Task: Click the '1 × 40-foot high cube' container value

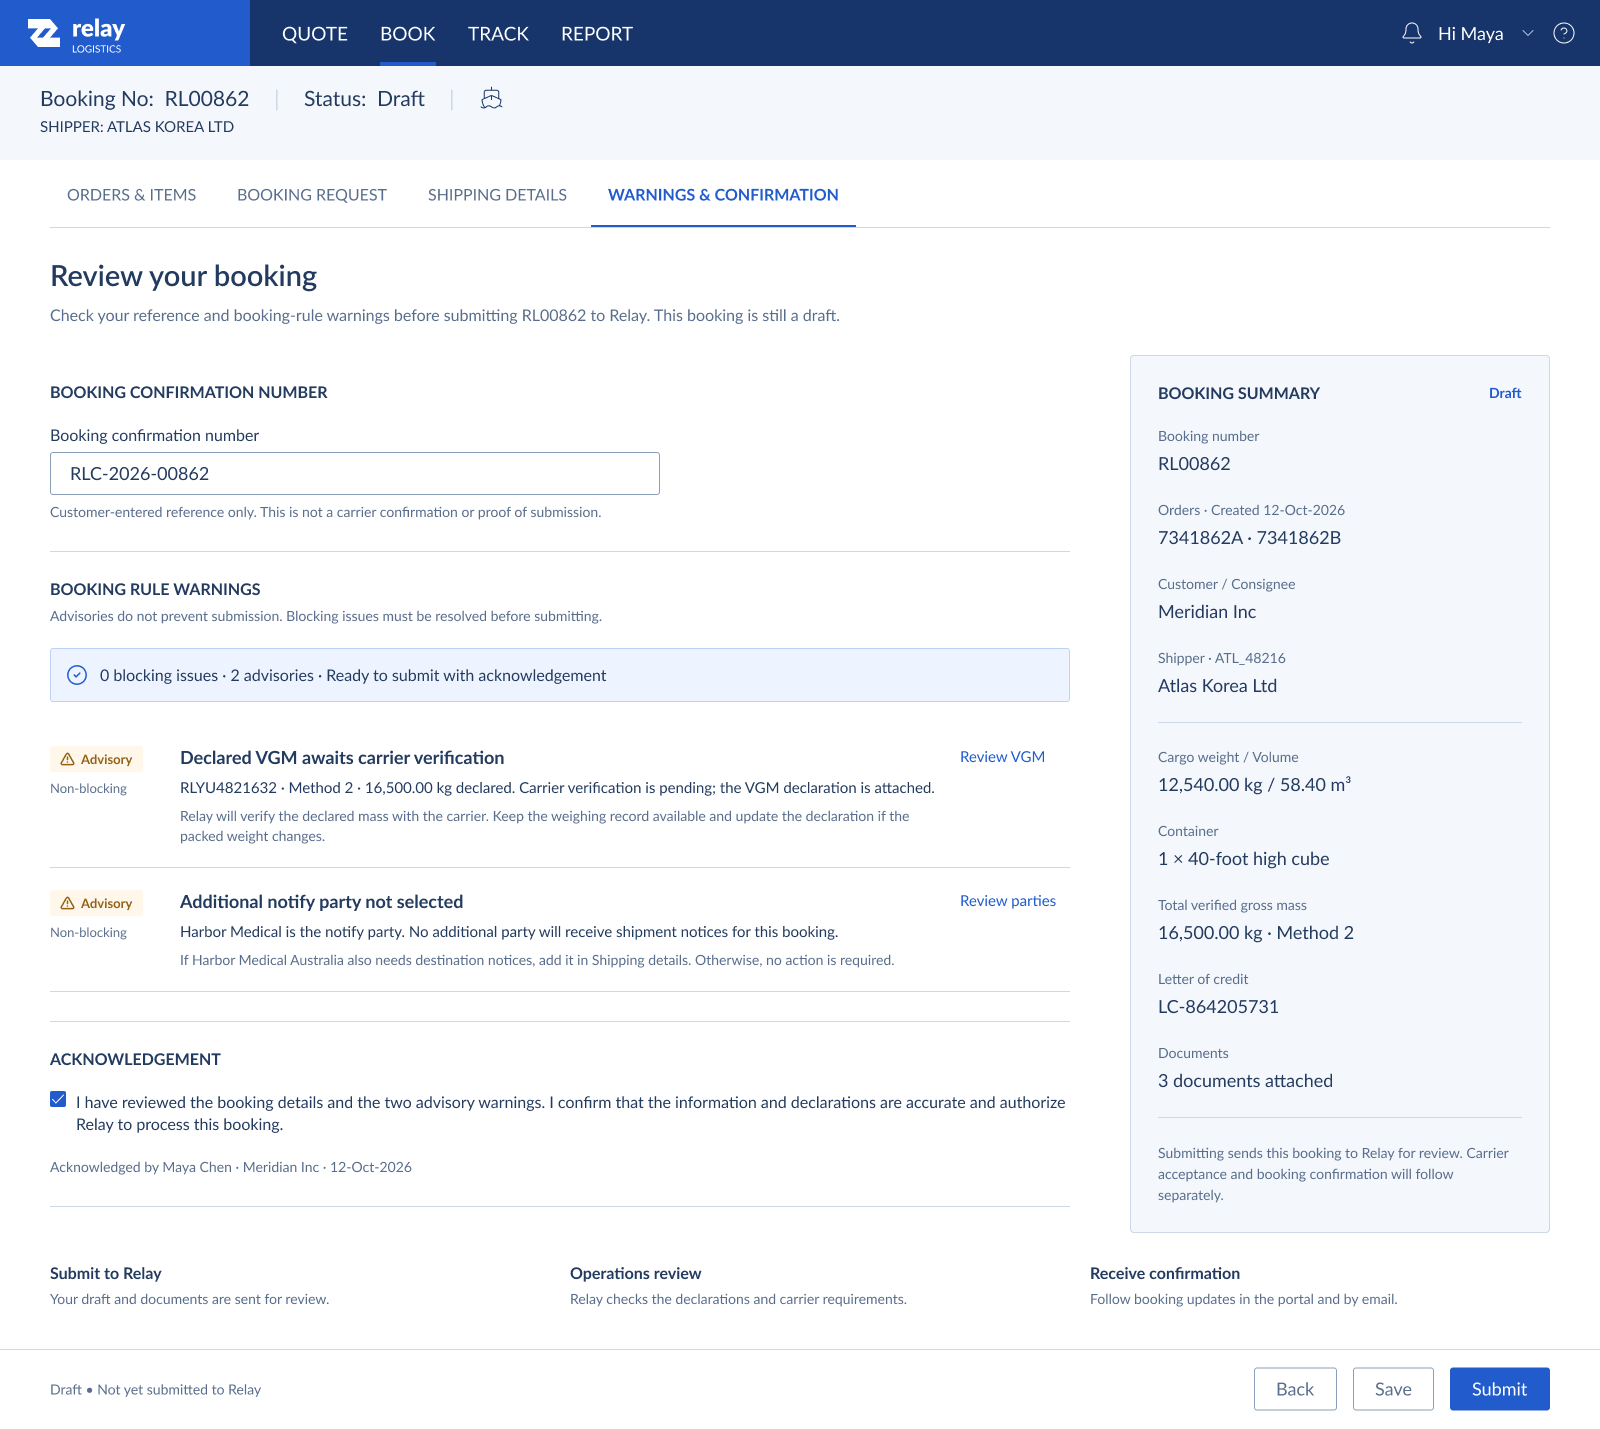Action: pos(1244,859)
